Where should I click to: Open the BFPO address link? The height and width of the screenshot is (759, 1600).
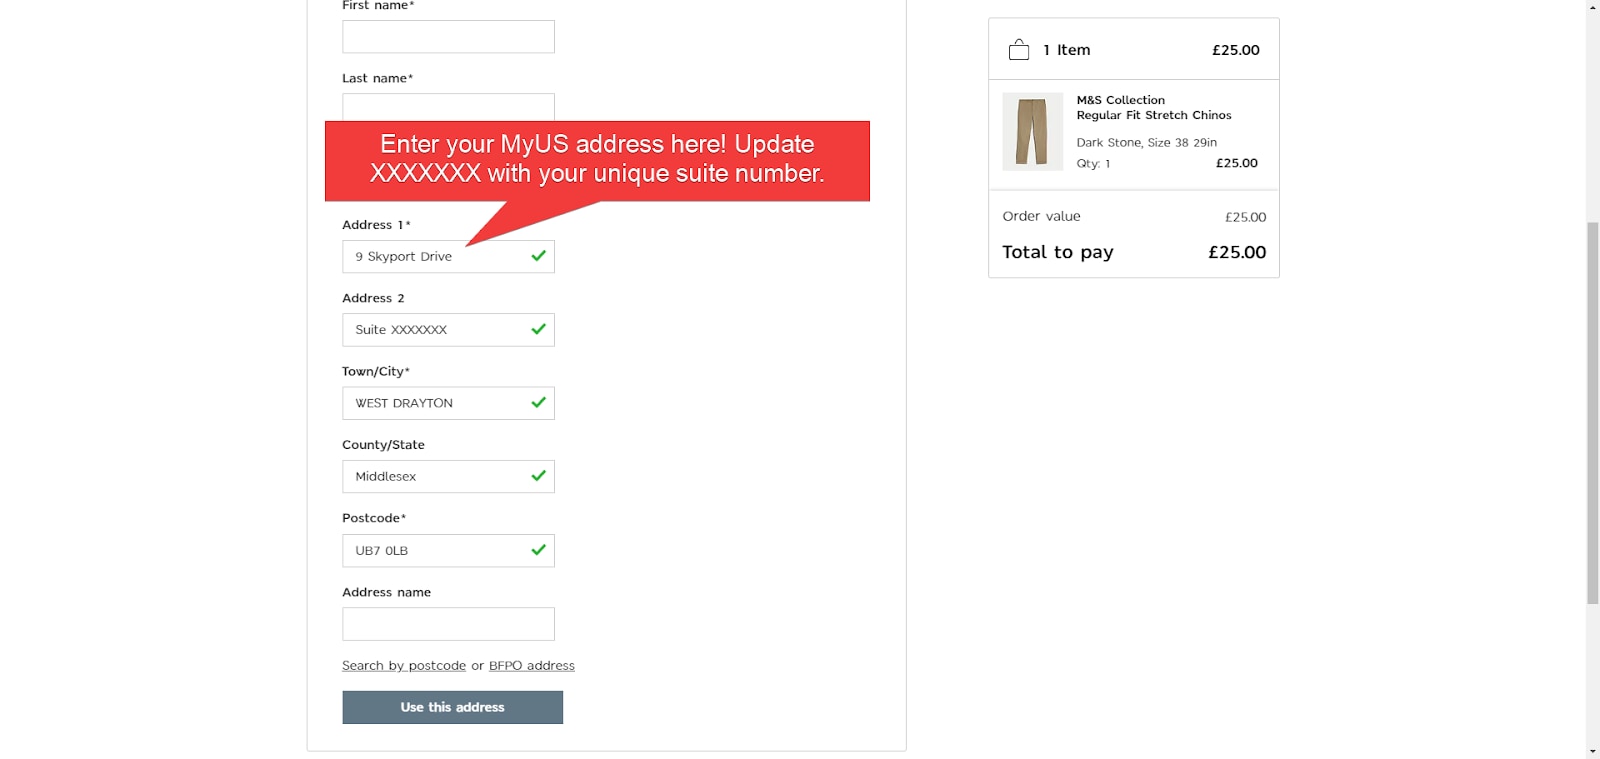[x=532, y=666]
